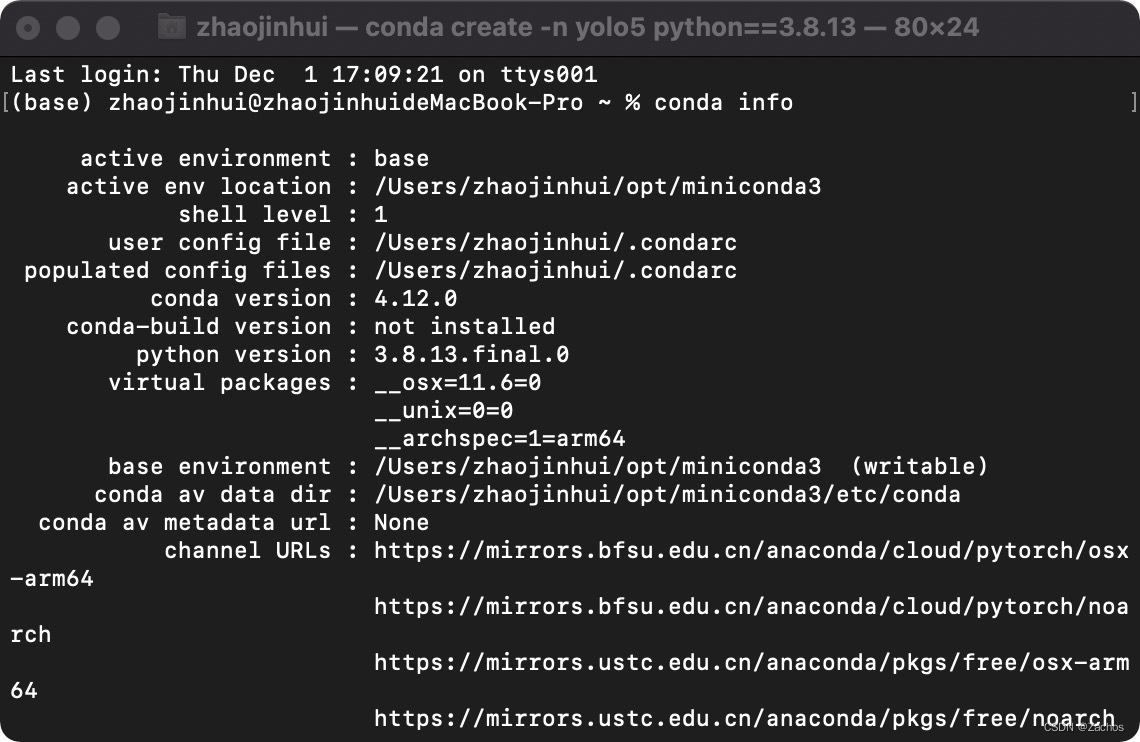Screen dimensions: 1140x742
Task: Click the ustc free osx-arm64 mirror URL
Action: click(x=750, y=662)
